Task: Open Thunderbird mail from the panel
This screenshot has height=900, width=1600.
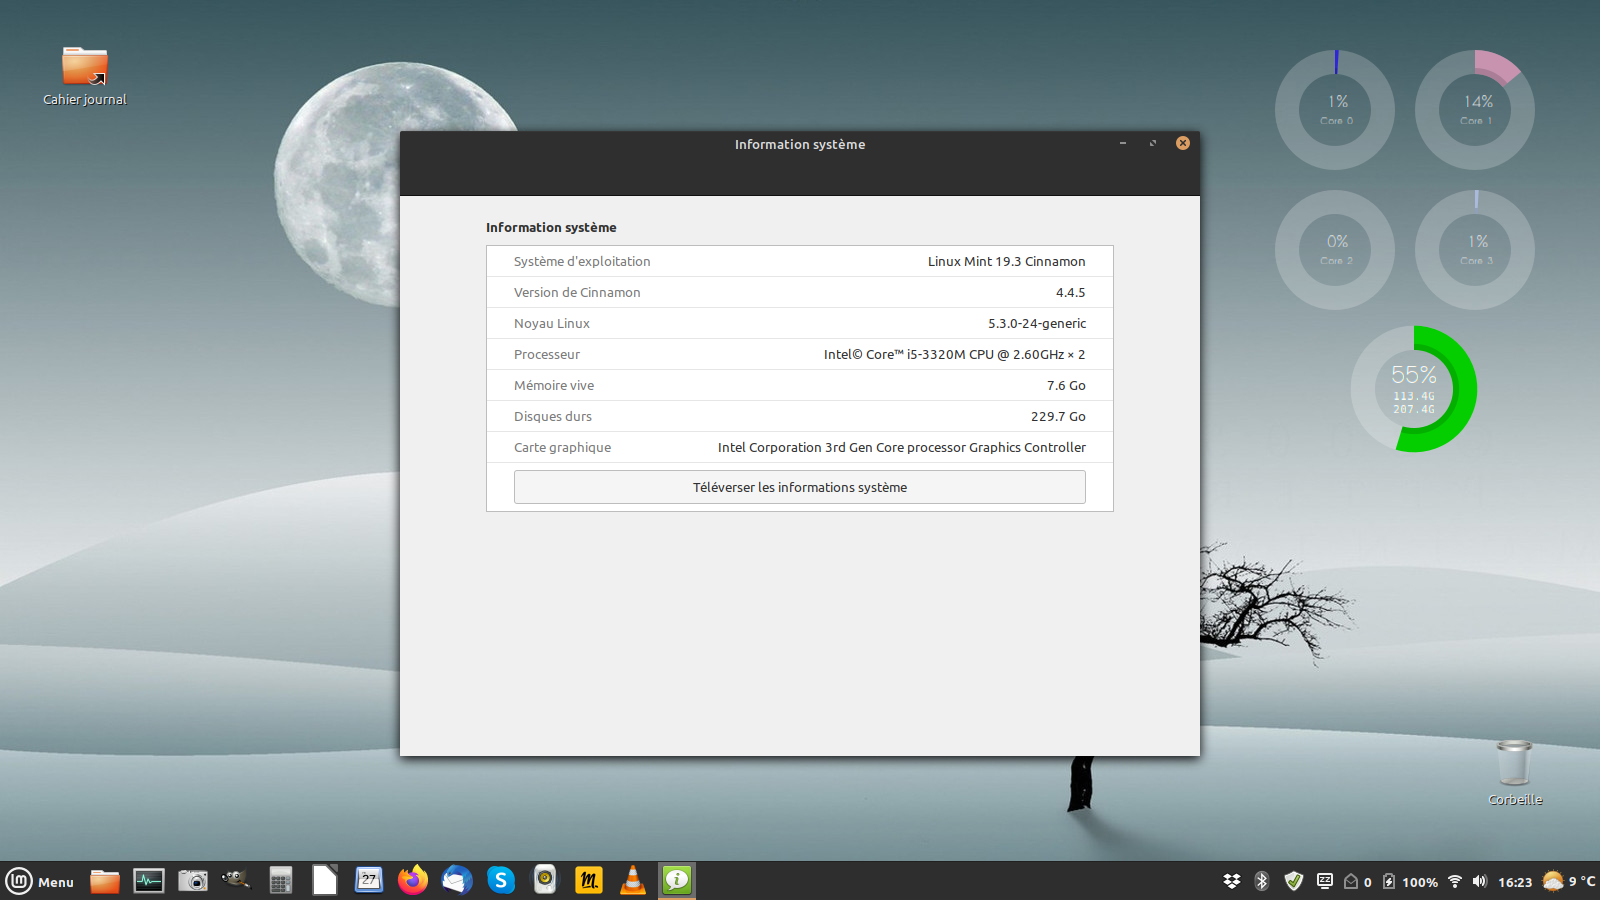Action: tap(457, 881)
